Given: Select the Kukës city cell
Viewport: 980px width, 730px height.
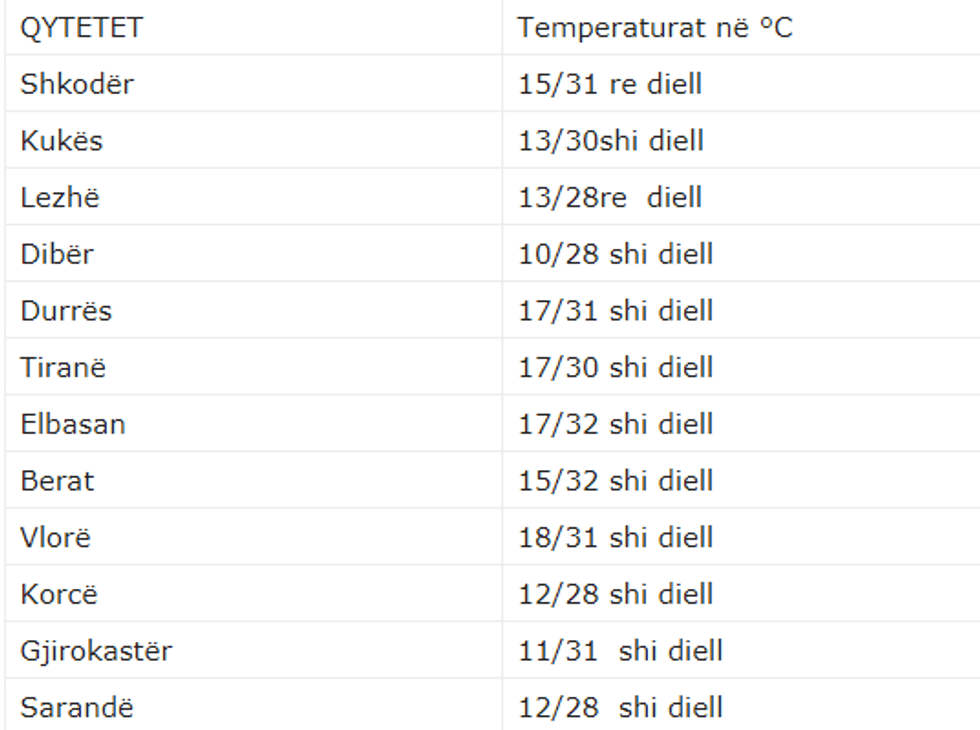Looking at the screenshot, I should tap(62, 140).
